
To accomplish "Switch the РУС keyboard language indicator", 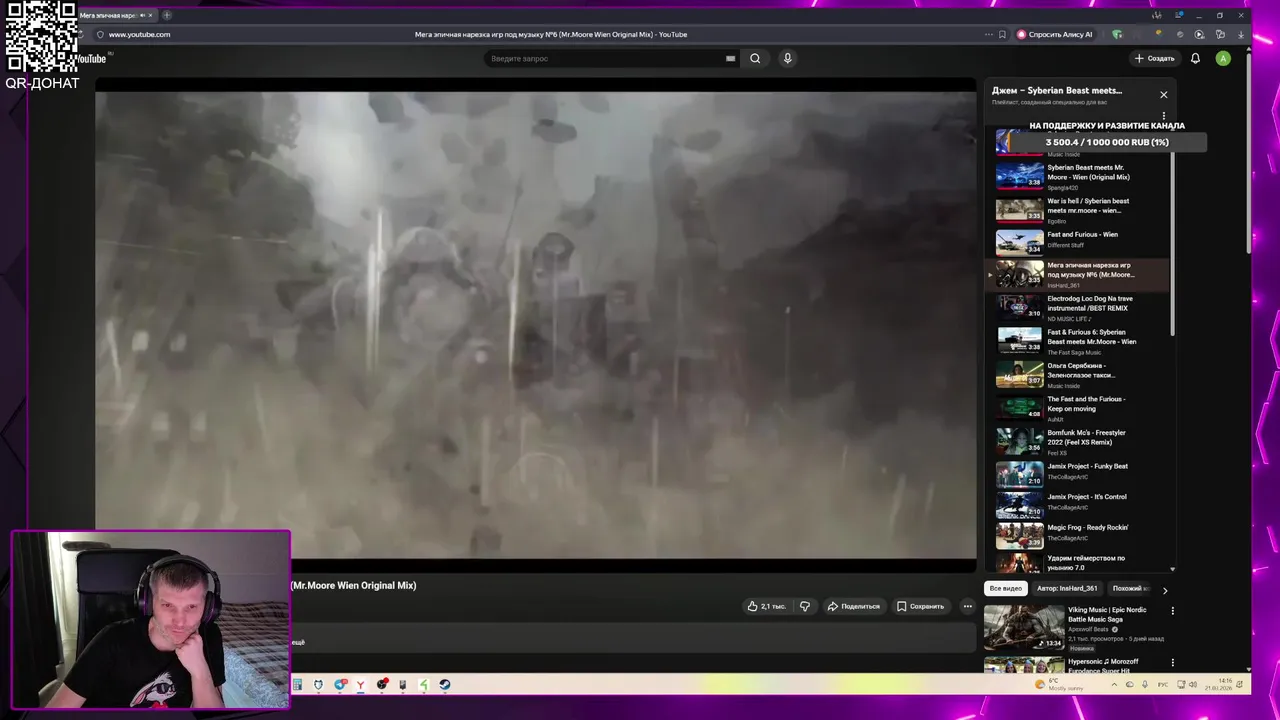I will tap(1162, 685).
